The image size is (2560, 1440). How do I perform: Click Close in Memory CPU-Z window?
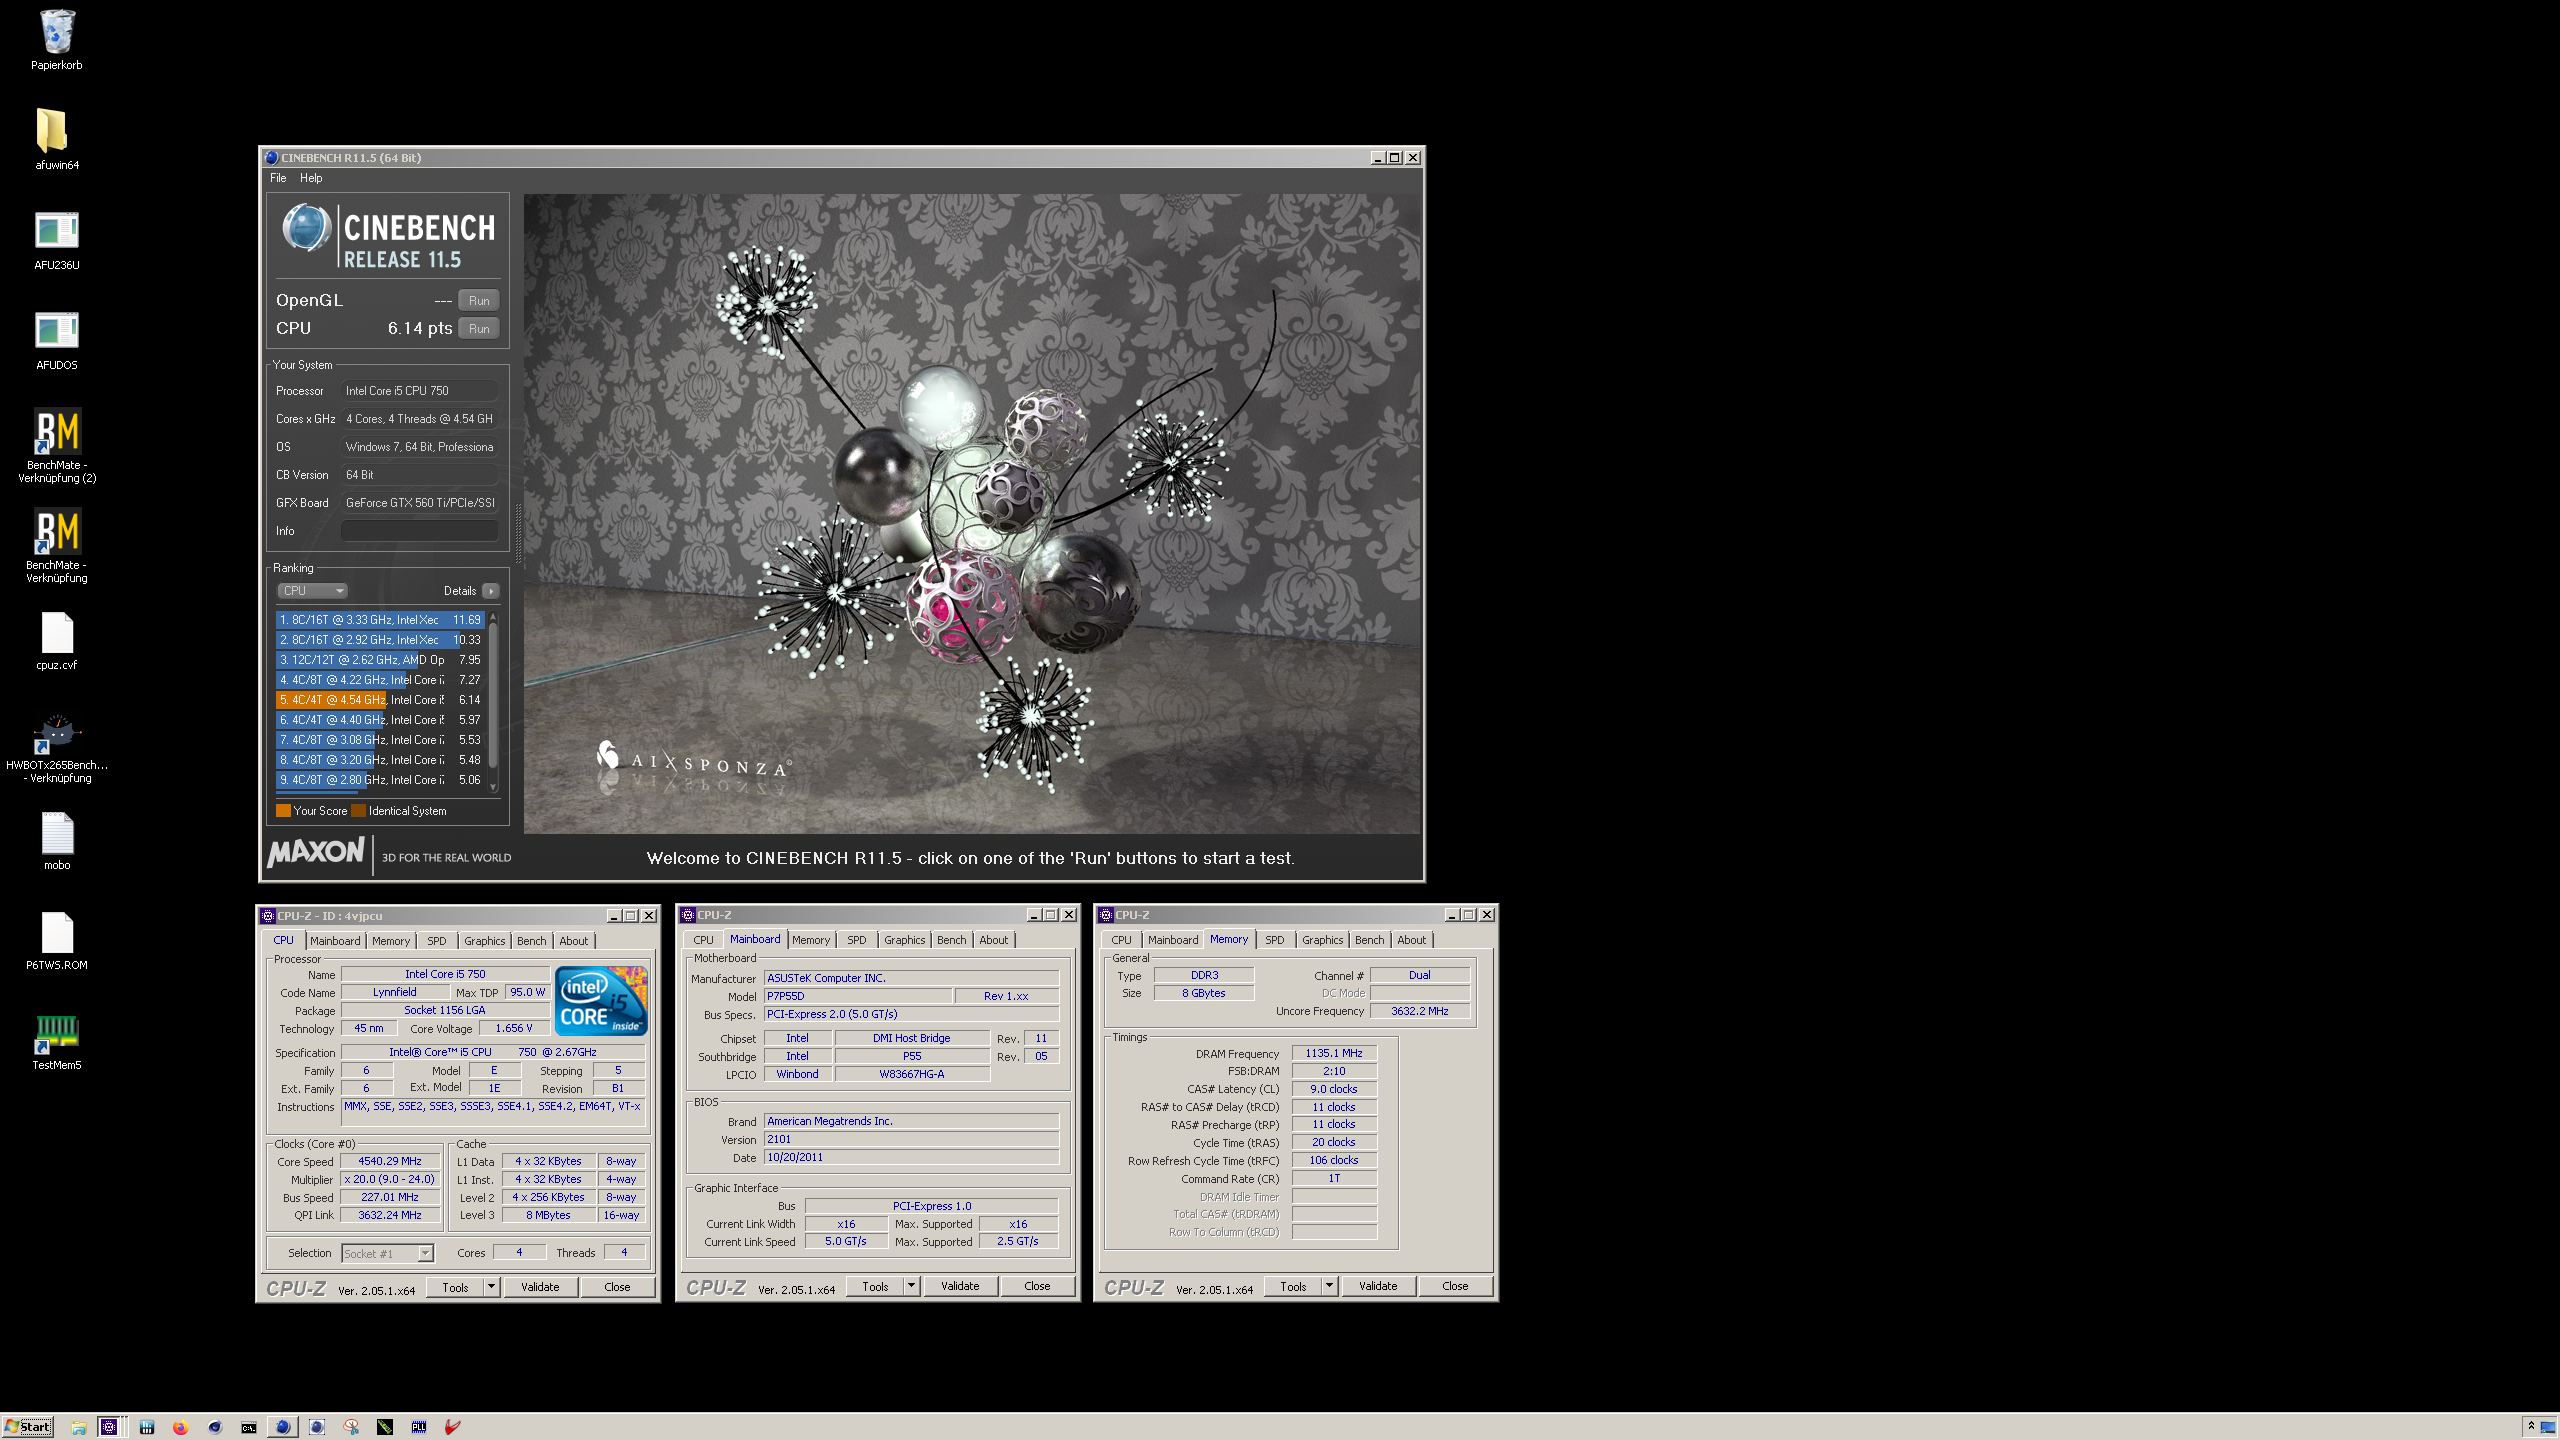coord(1455,1286)
